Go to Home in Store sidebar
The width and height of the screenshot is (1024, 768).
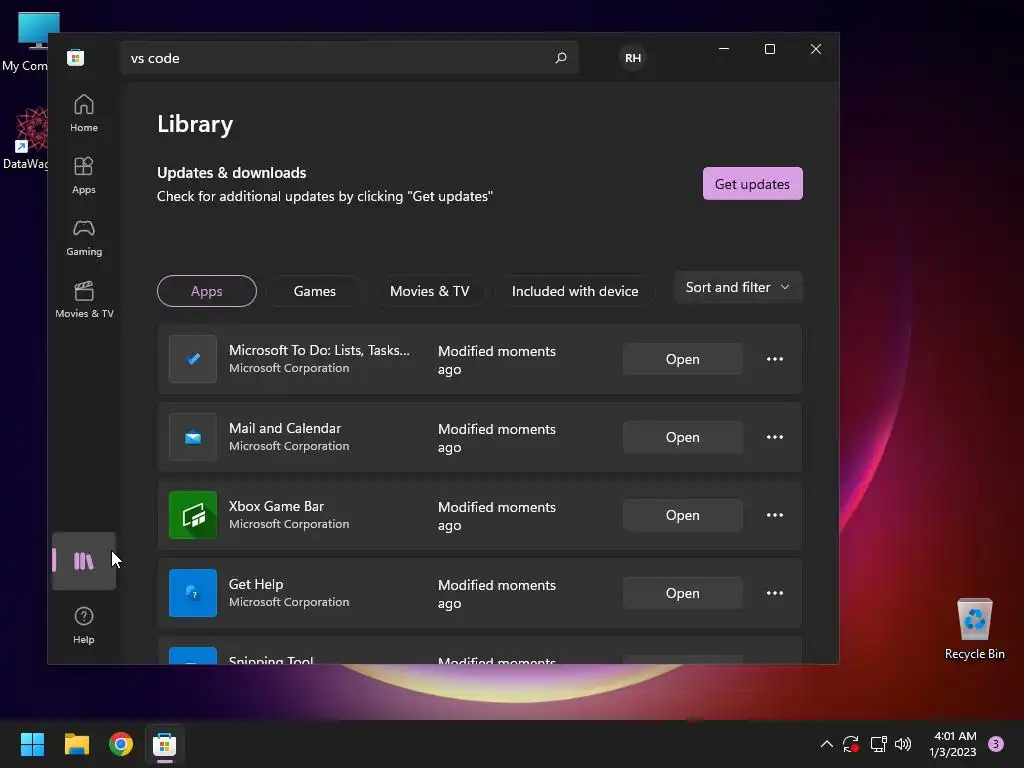click(x=84, y=114)
